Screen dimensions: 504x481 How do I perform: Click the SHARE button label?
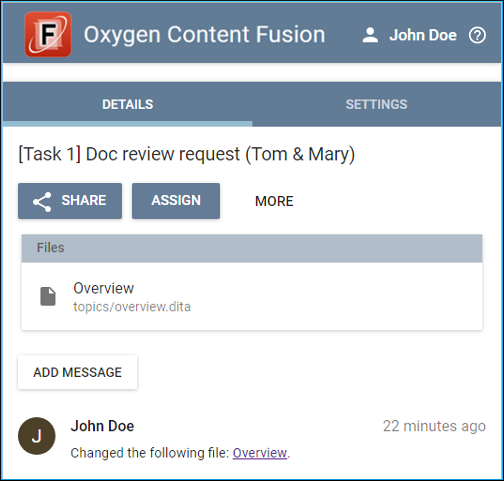pos(84,200)
